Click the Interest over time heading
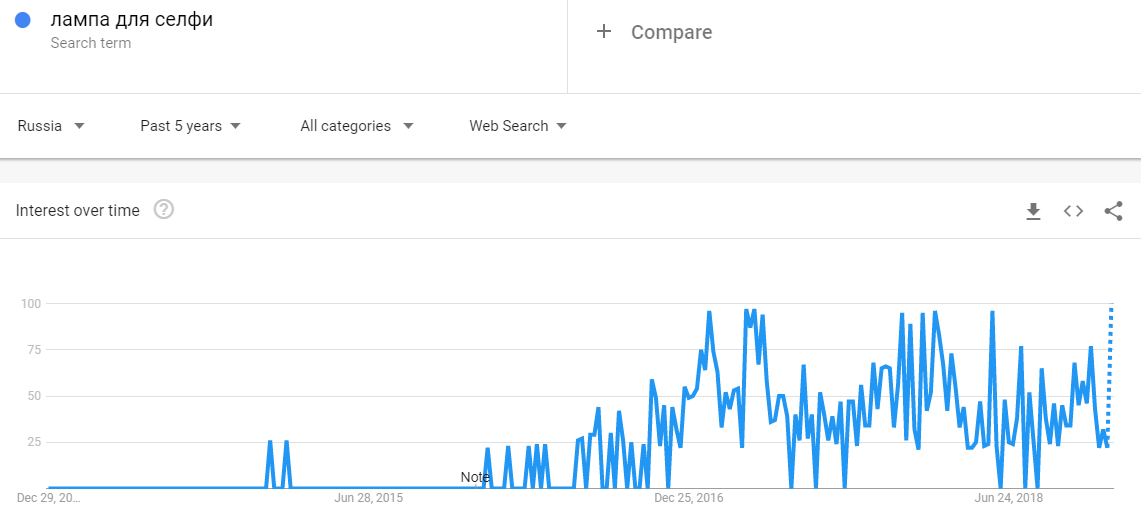 tap(78, 210)
